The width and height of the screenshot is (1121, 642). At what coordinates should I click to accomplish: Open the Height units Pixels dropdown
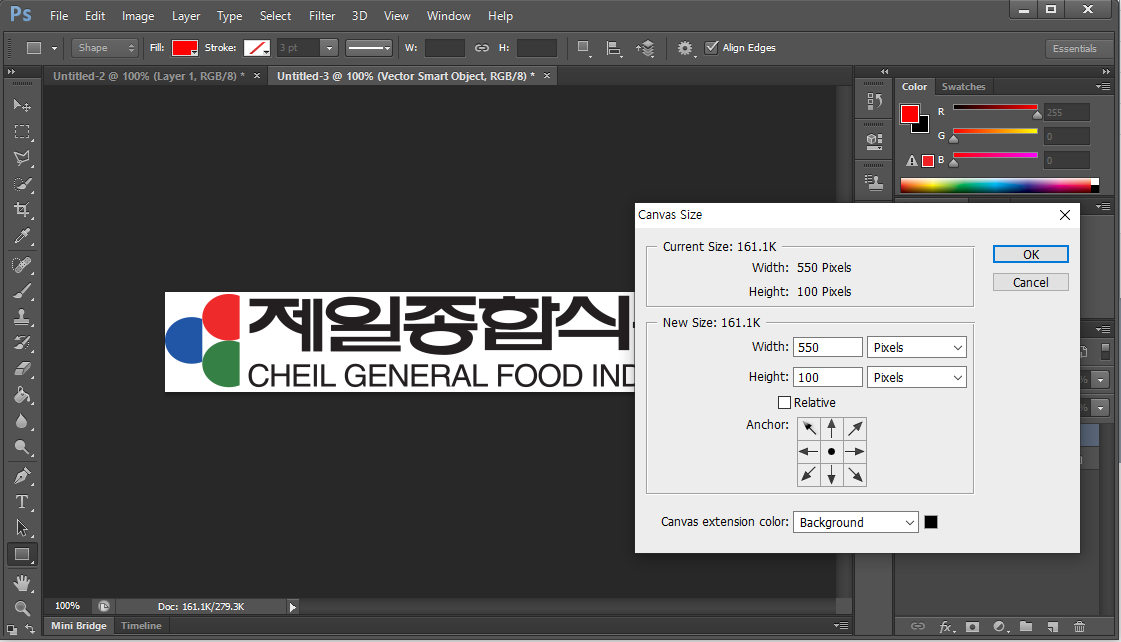tap(917, 377)
